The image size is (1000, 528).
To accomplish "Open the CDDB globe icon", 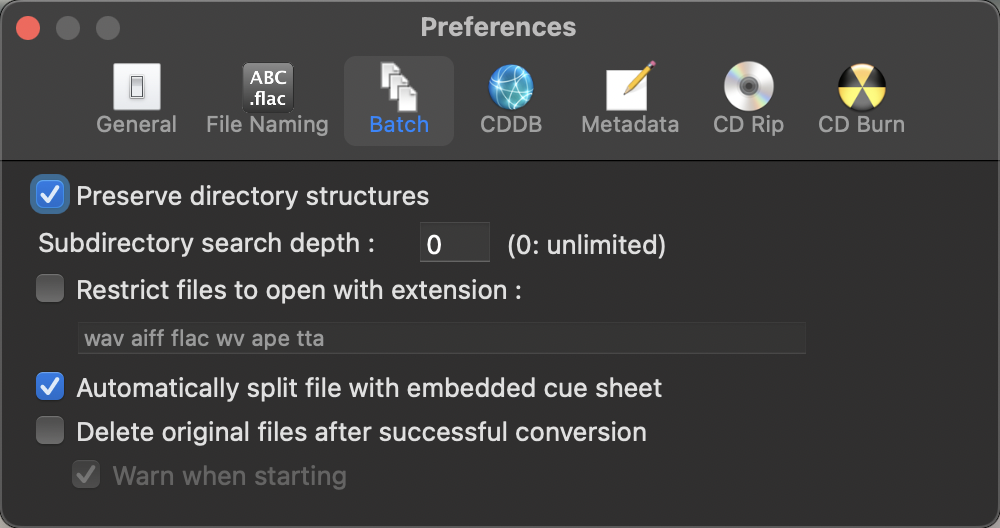I will coord(511,87).
